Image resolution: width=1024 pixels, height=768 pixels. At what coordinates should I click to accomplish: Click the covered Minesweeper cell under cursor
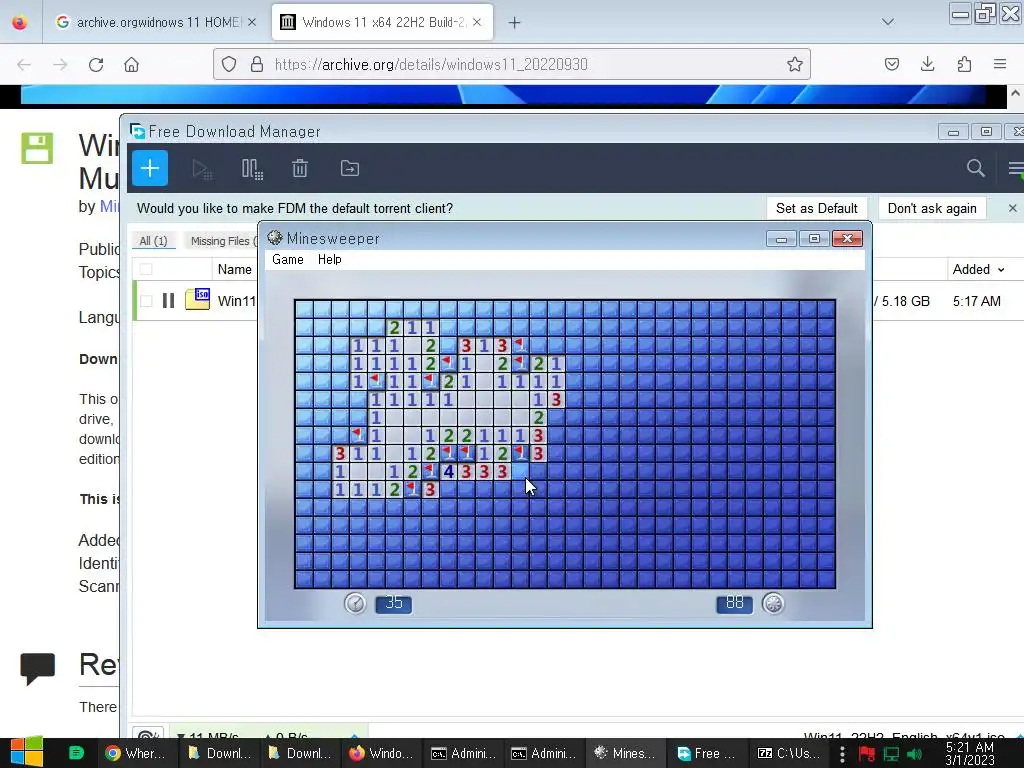520,472
